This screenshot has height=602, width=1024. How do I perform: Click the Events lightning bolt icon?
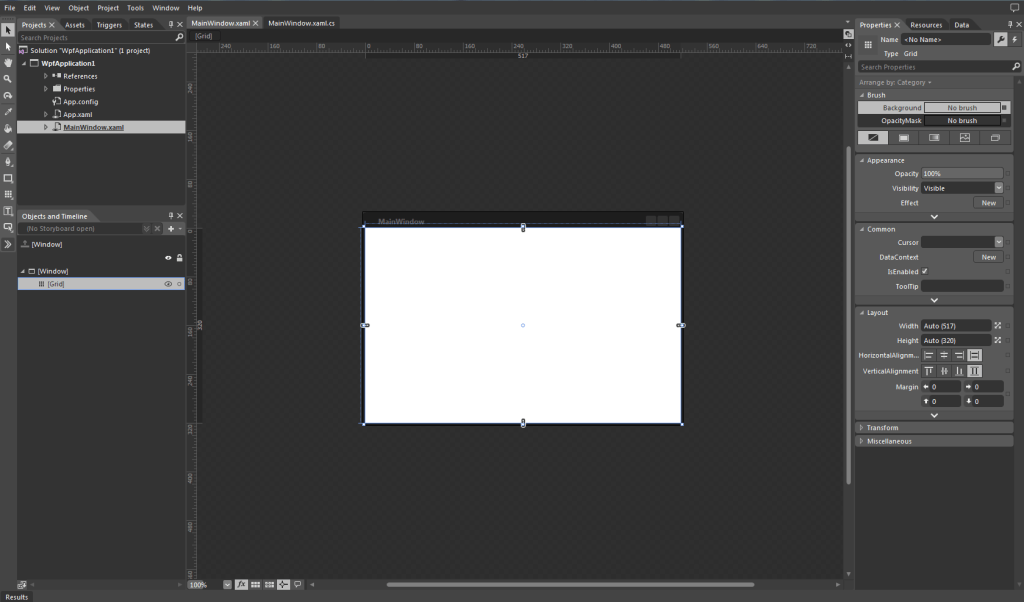pos(1015,39)
